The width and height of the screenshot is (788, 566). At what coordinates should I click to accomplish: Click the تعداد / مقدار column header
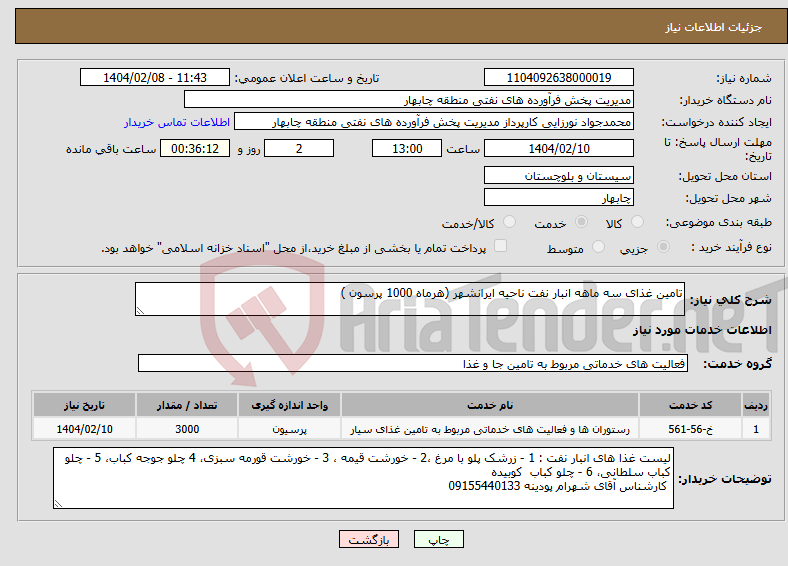click(x=187, y=405)
